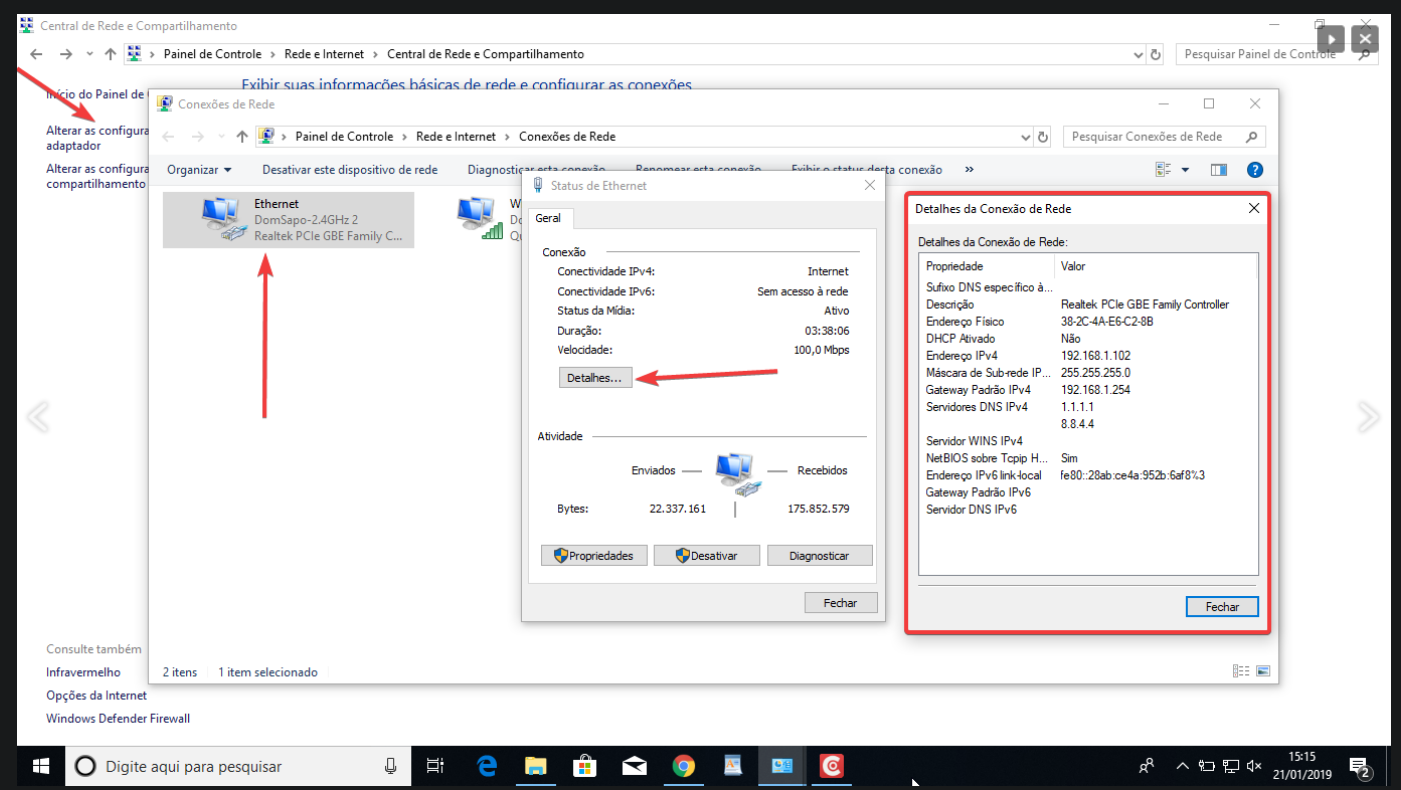Select the physical address 38-2C-4A-E6-C2-8B
The height and width of the screenshot is (790, 1401).
tap(1107, 321)
